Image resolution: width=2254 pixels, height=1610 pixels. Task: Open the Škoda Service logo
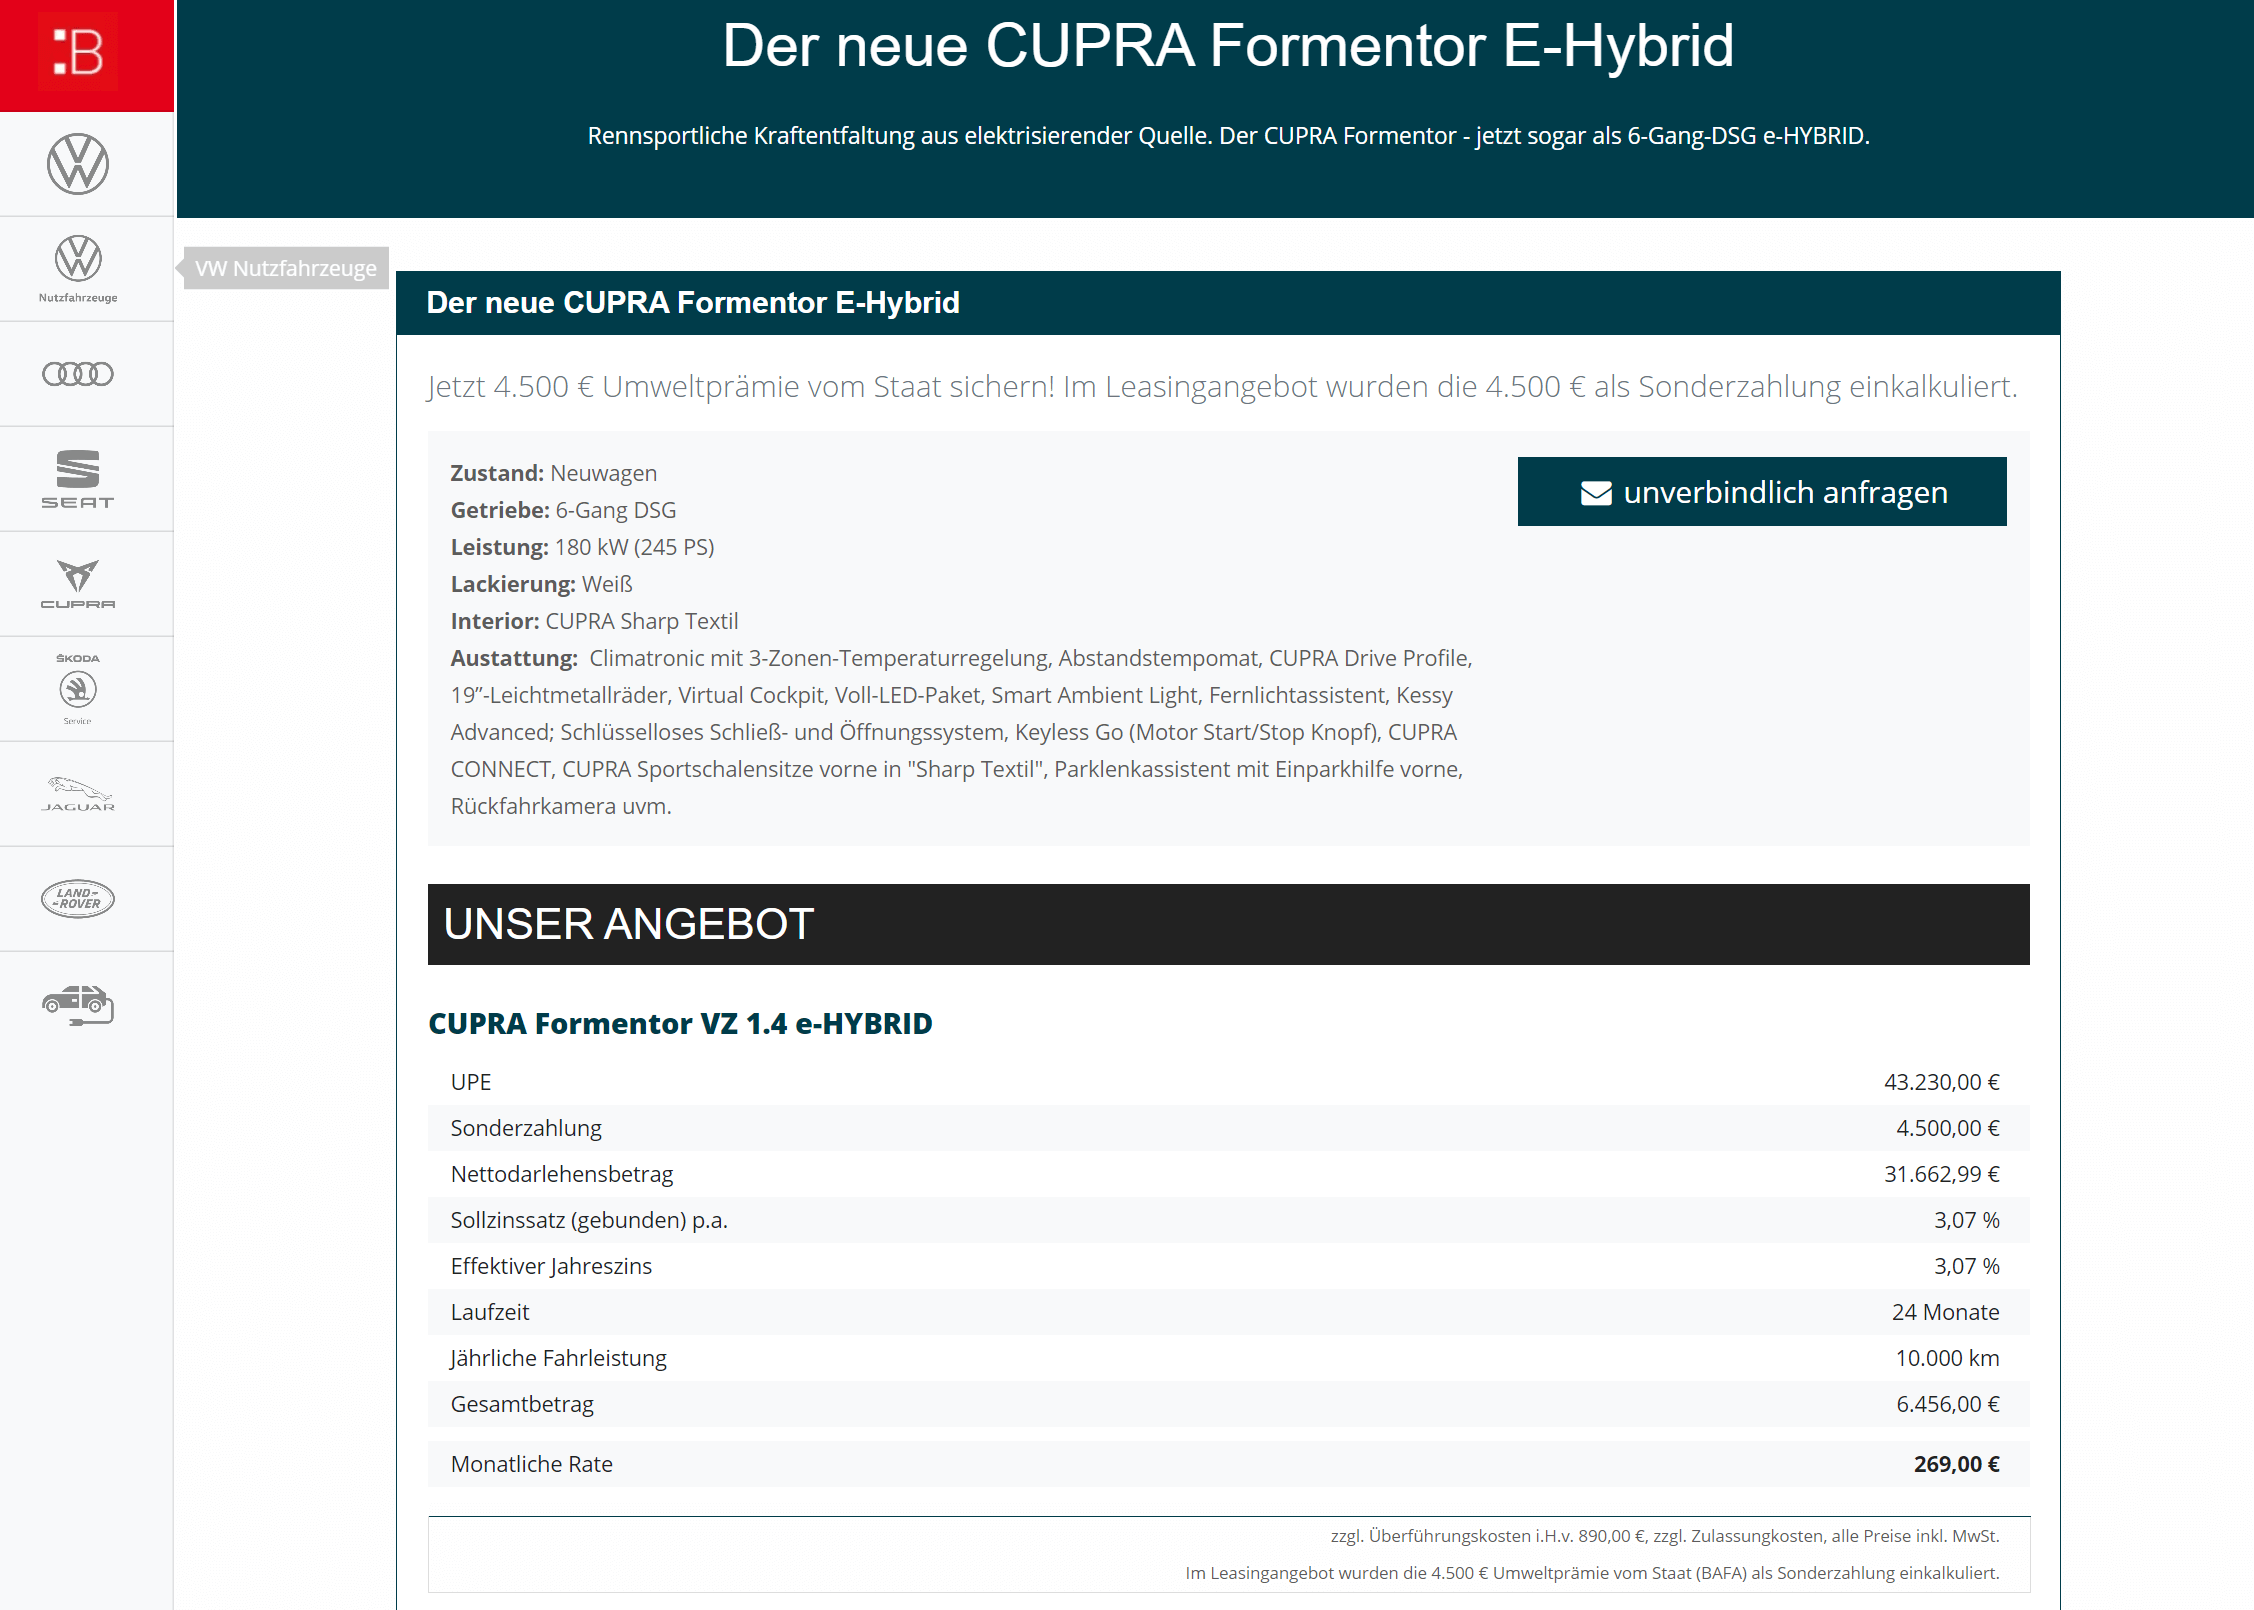coord(78,689)
